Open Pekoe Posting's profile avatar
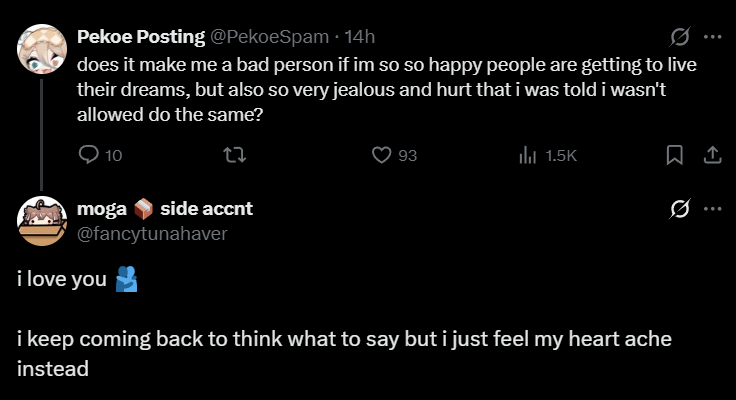This screenshot has height=400, width=736. [41, 49]
